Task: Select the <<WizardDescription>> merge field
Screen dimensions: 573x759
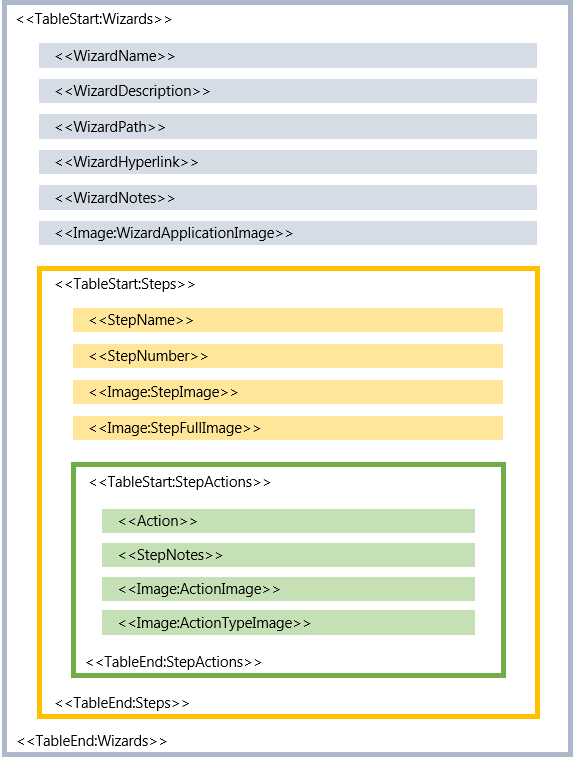Action: pyautogui.click(x=288, y=91)
